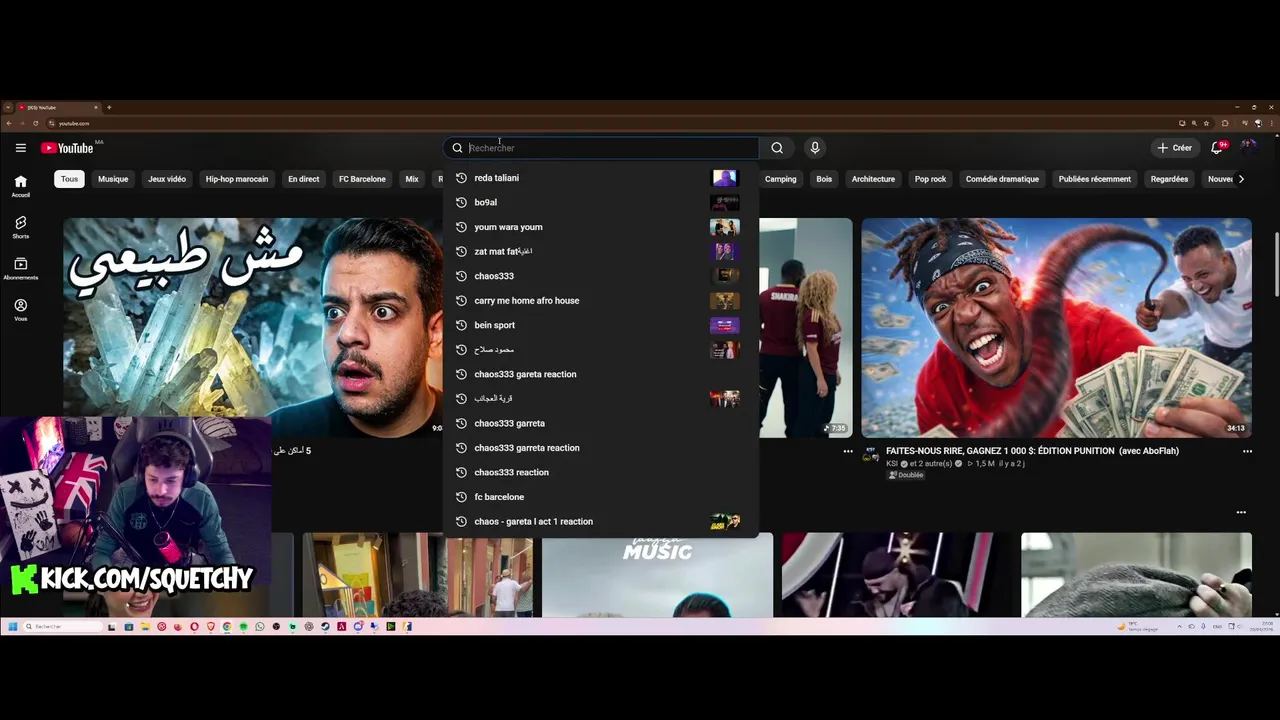Open File Explorer from the taskbar
The height and width of the screenshot is (720, 1280).
145,627
